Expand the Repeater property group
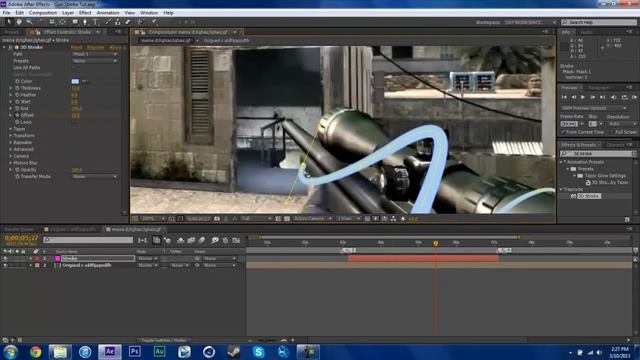Viewport: 640px width, 360px height. click(10, 142)
